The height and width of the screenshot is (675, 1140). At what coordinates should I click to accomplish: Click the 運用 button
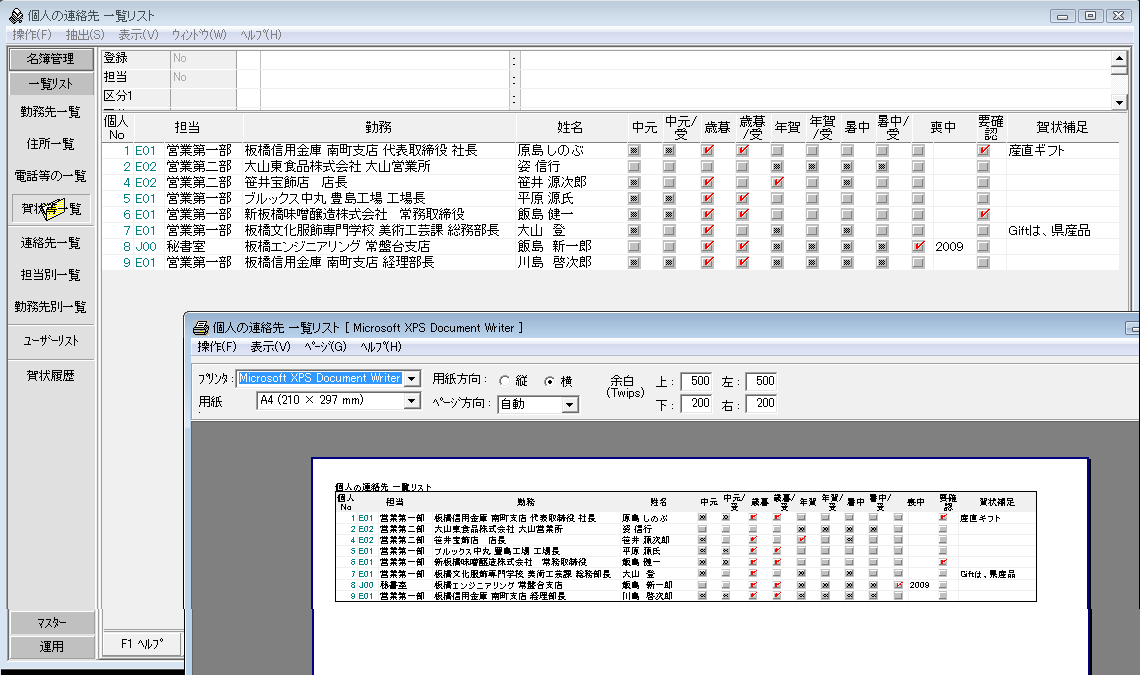click(52, 647)
